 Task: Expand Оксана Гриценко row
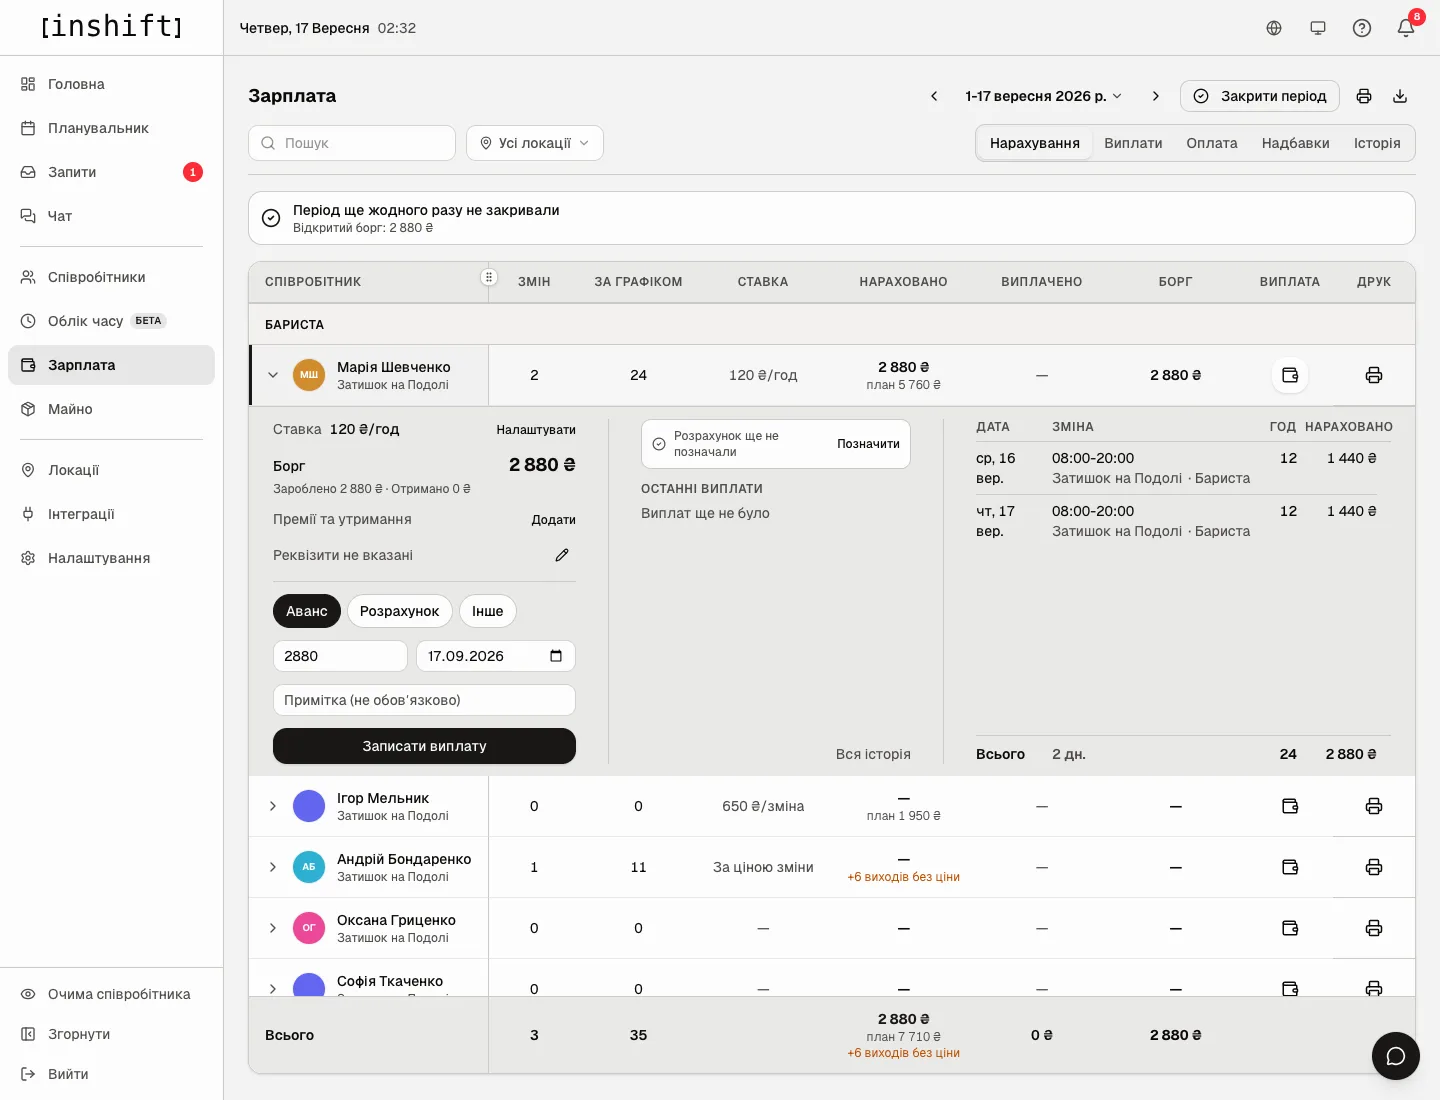273,928
